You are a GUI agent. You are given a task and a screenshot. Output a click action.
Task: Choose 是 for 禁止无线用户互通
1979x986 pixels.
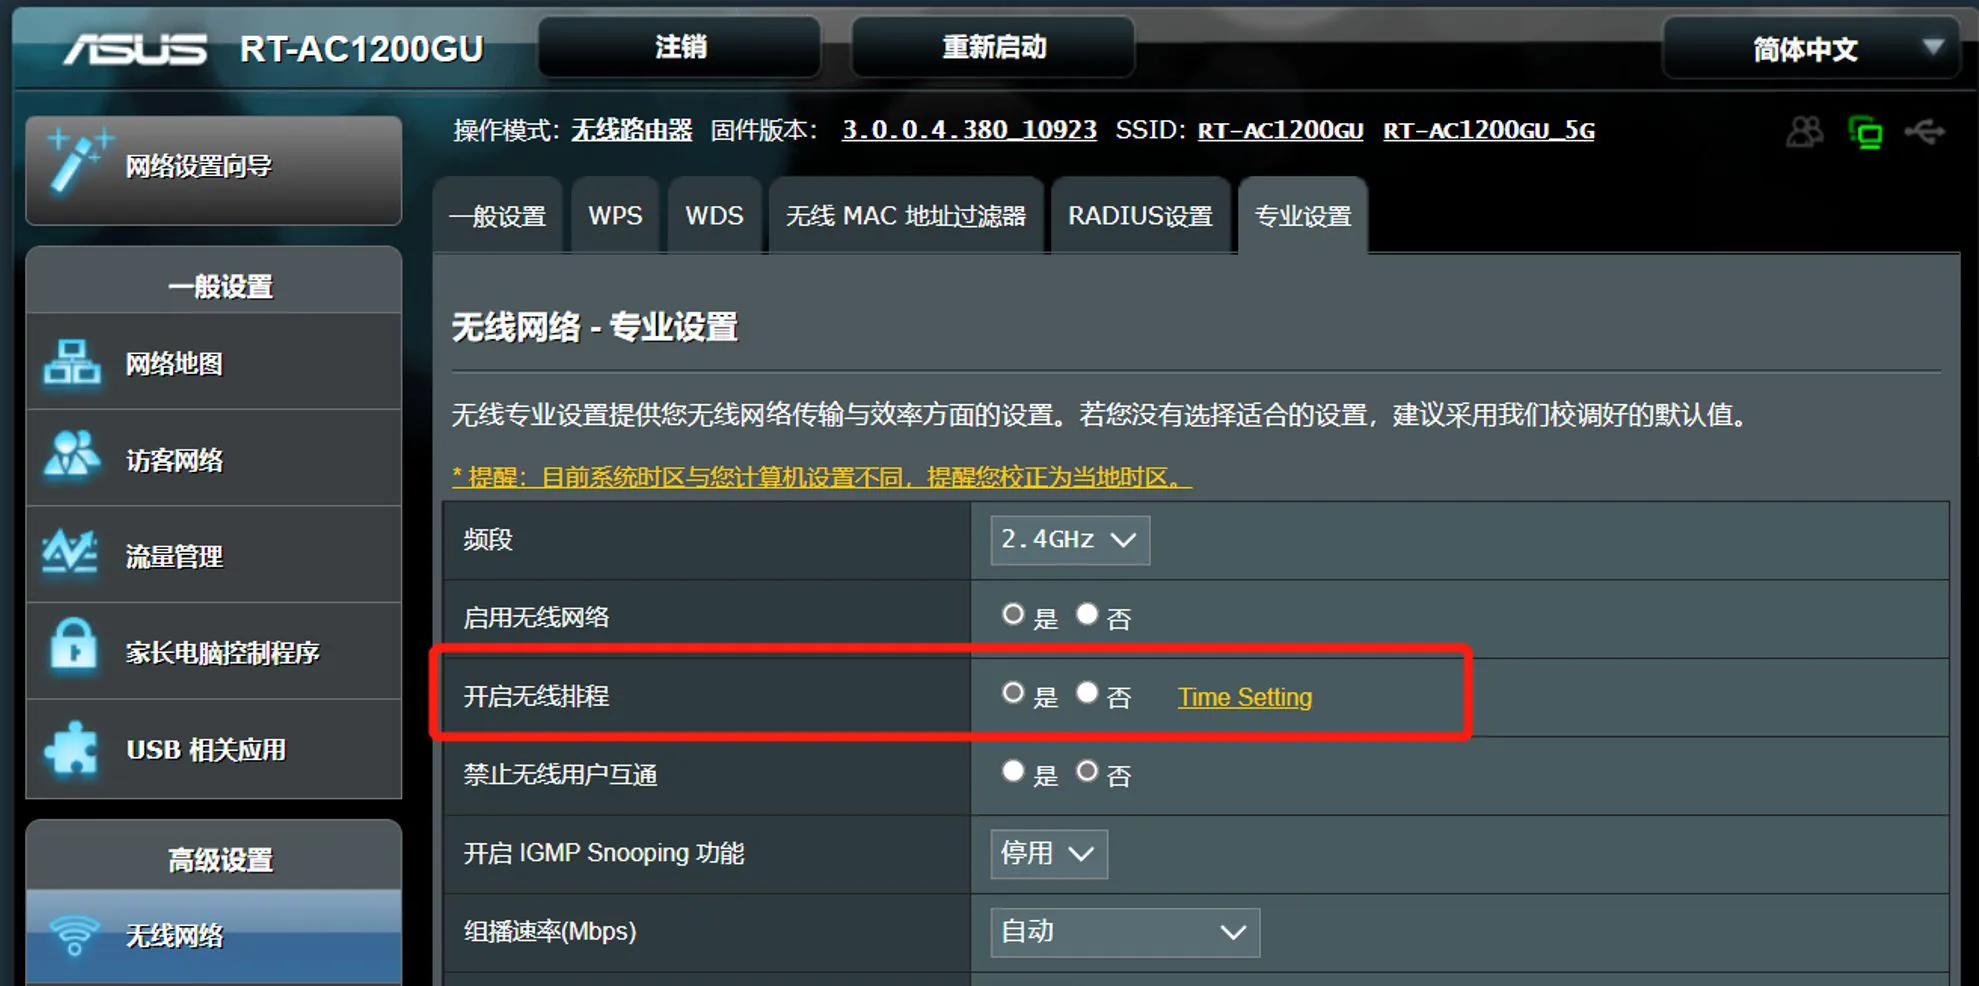pyautogui.click(x=1013, y=771)
